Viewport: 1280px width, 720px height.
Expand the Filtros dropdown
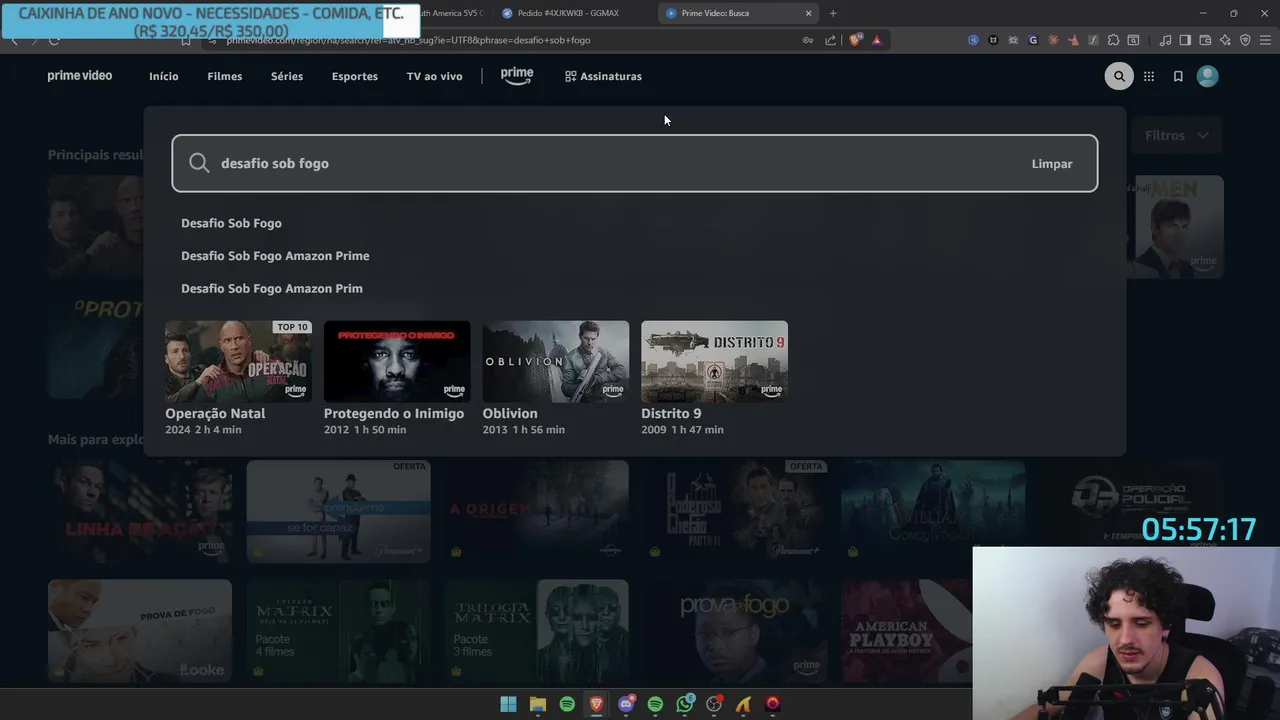click(x=1177, y=135)
